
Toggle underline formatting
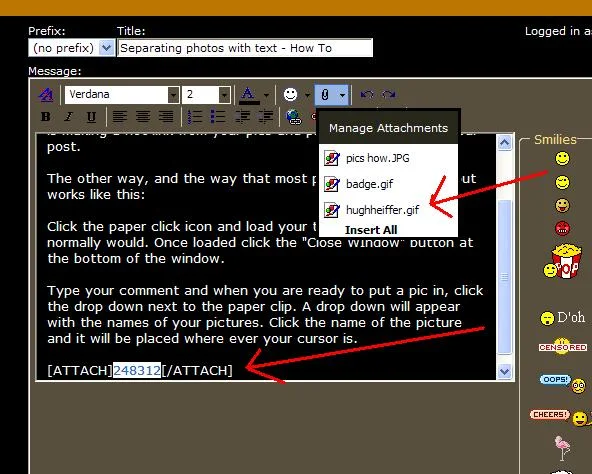tap(91, 117)
